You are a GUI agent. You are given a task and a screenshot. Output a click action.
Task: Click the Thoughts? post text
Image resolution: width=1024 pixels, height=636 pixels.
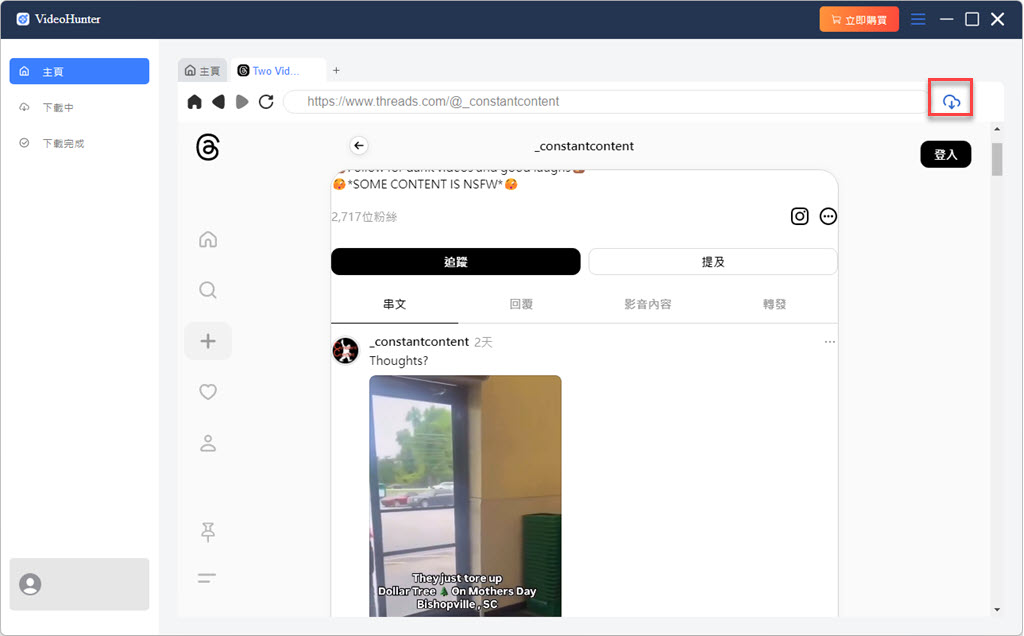[x=398, y=361]
